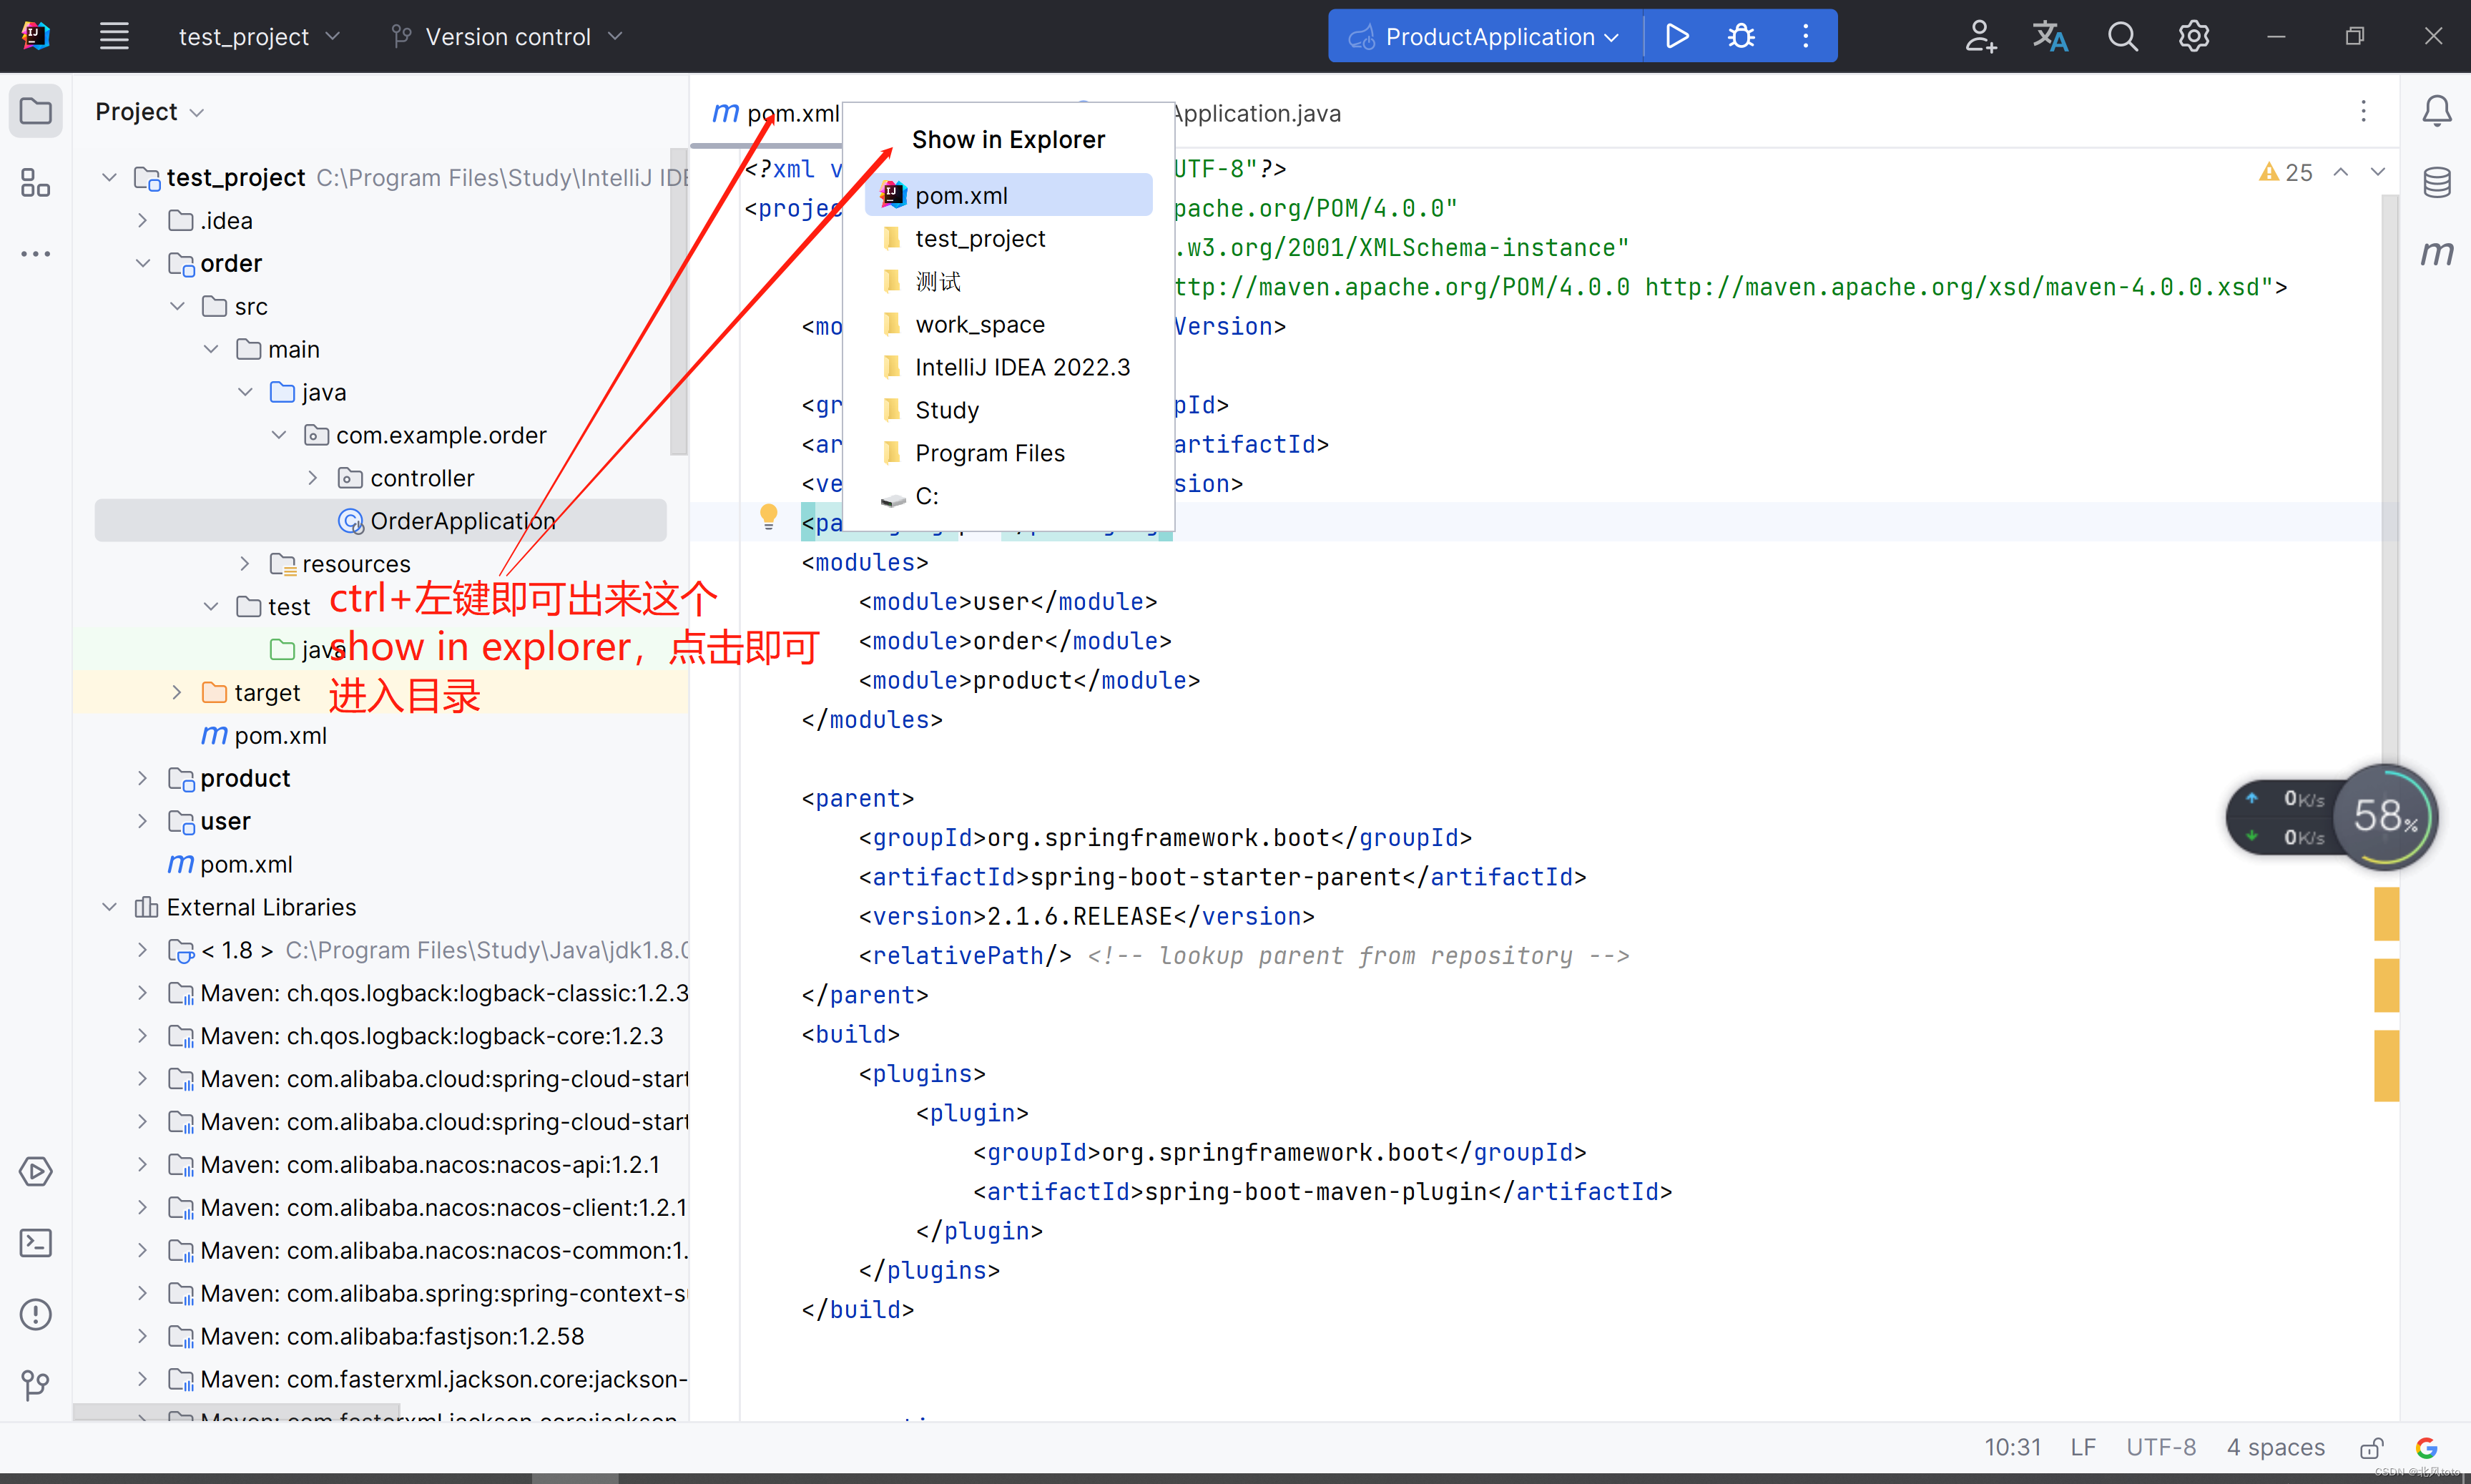Select pom.xml from Show in Explorer menu
Screen dimensions: 2471x1484
[962, 194]
